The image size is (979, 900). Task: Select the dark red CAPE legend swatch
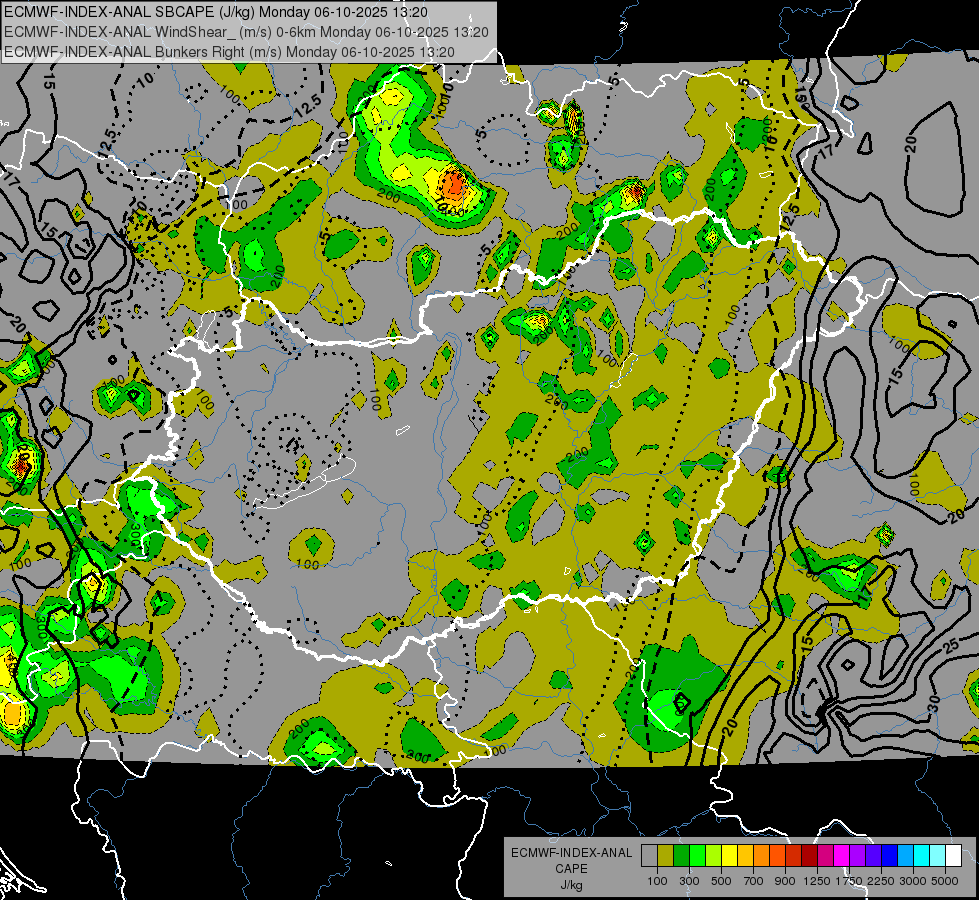pos(810,855)
